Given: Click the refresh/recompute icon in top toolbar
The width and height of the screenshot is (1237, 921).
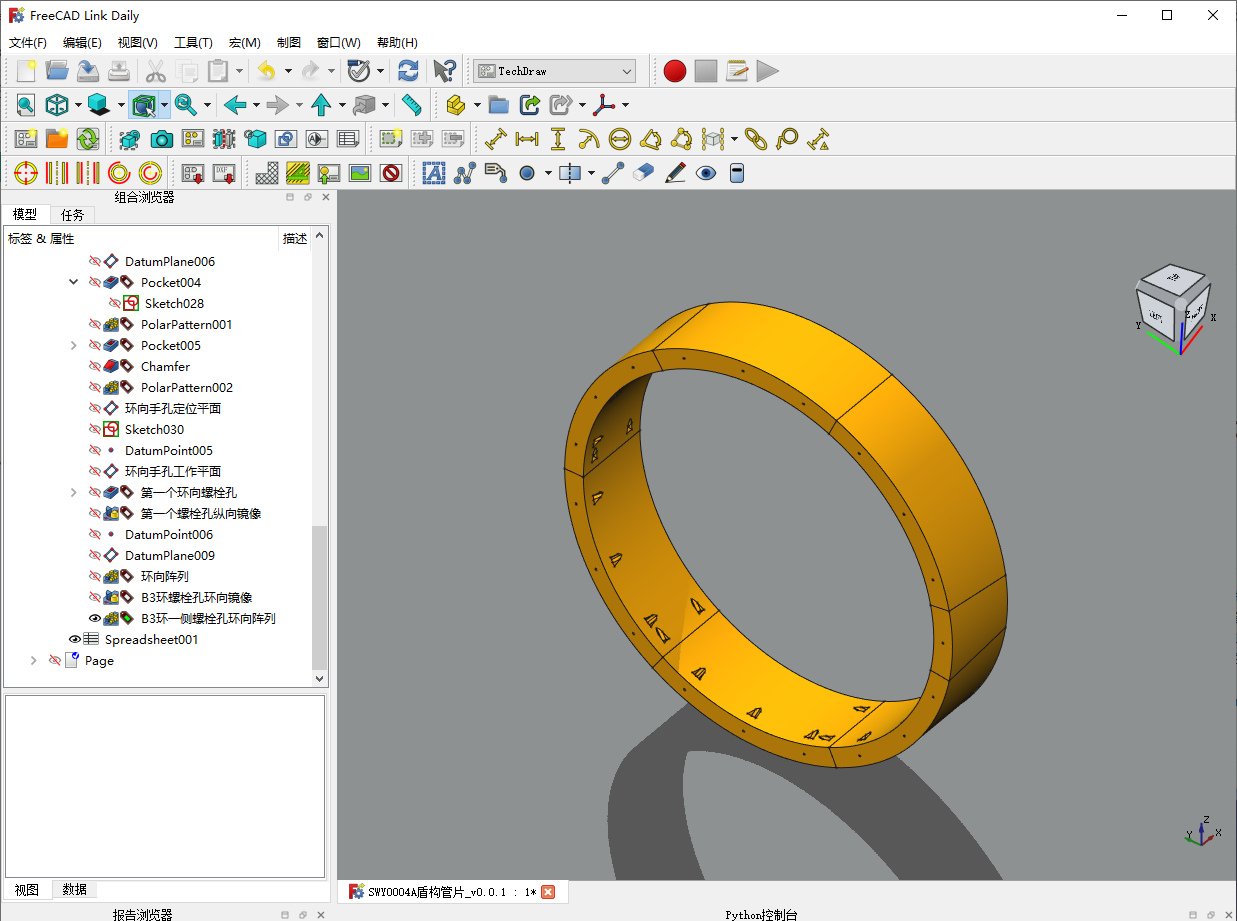Looking at the screenshot, I should pos(408,71).
